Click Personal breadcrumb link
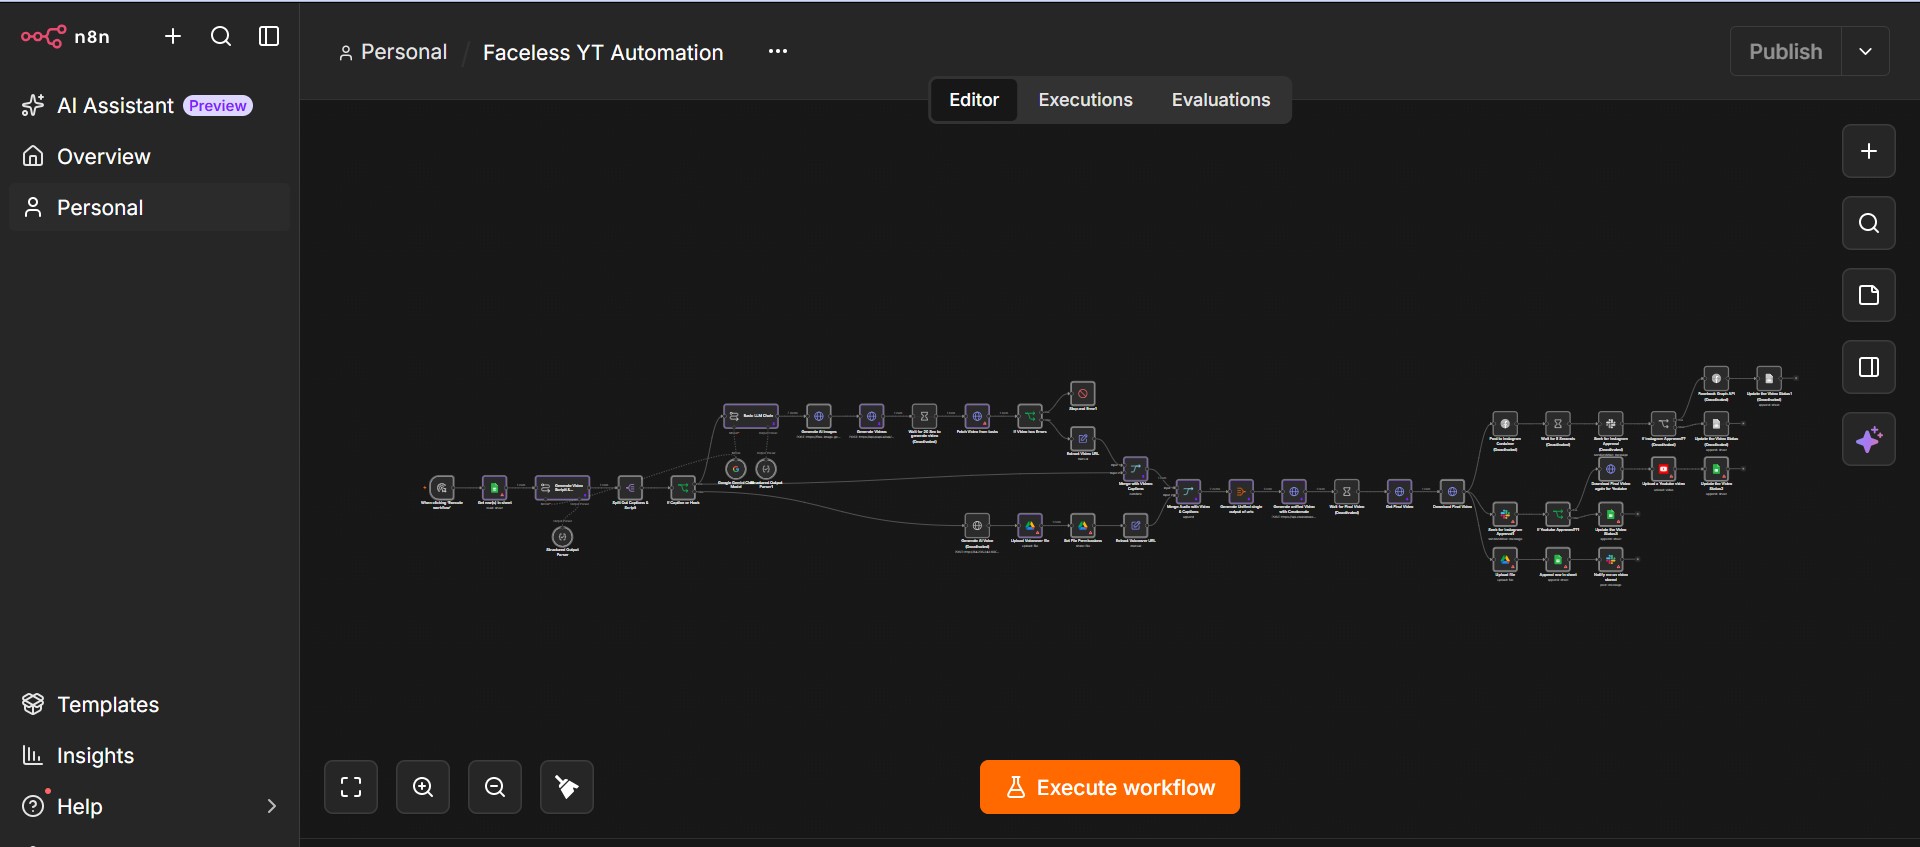Viewport: 1920px width, 847px height. pyautogui.click(x=393, y=52)
